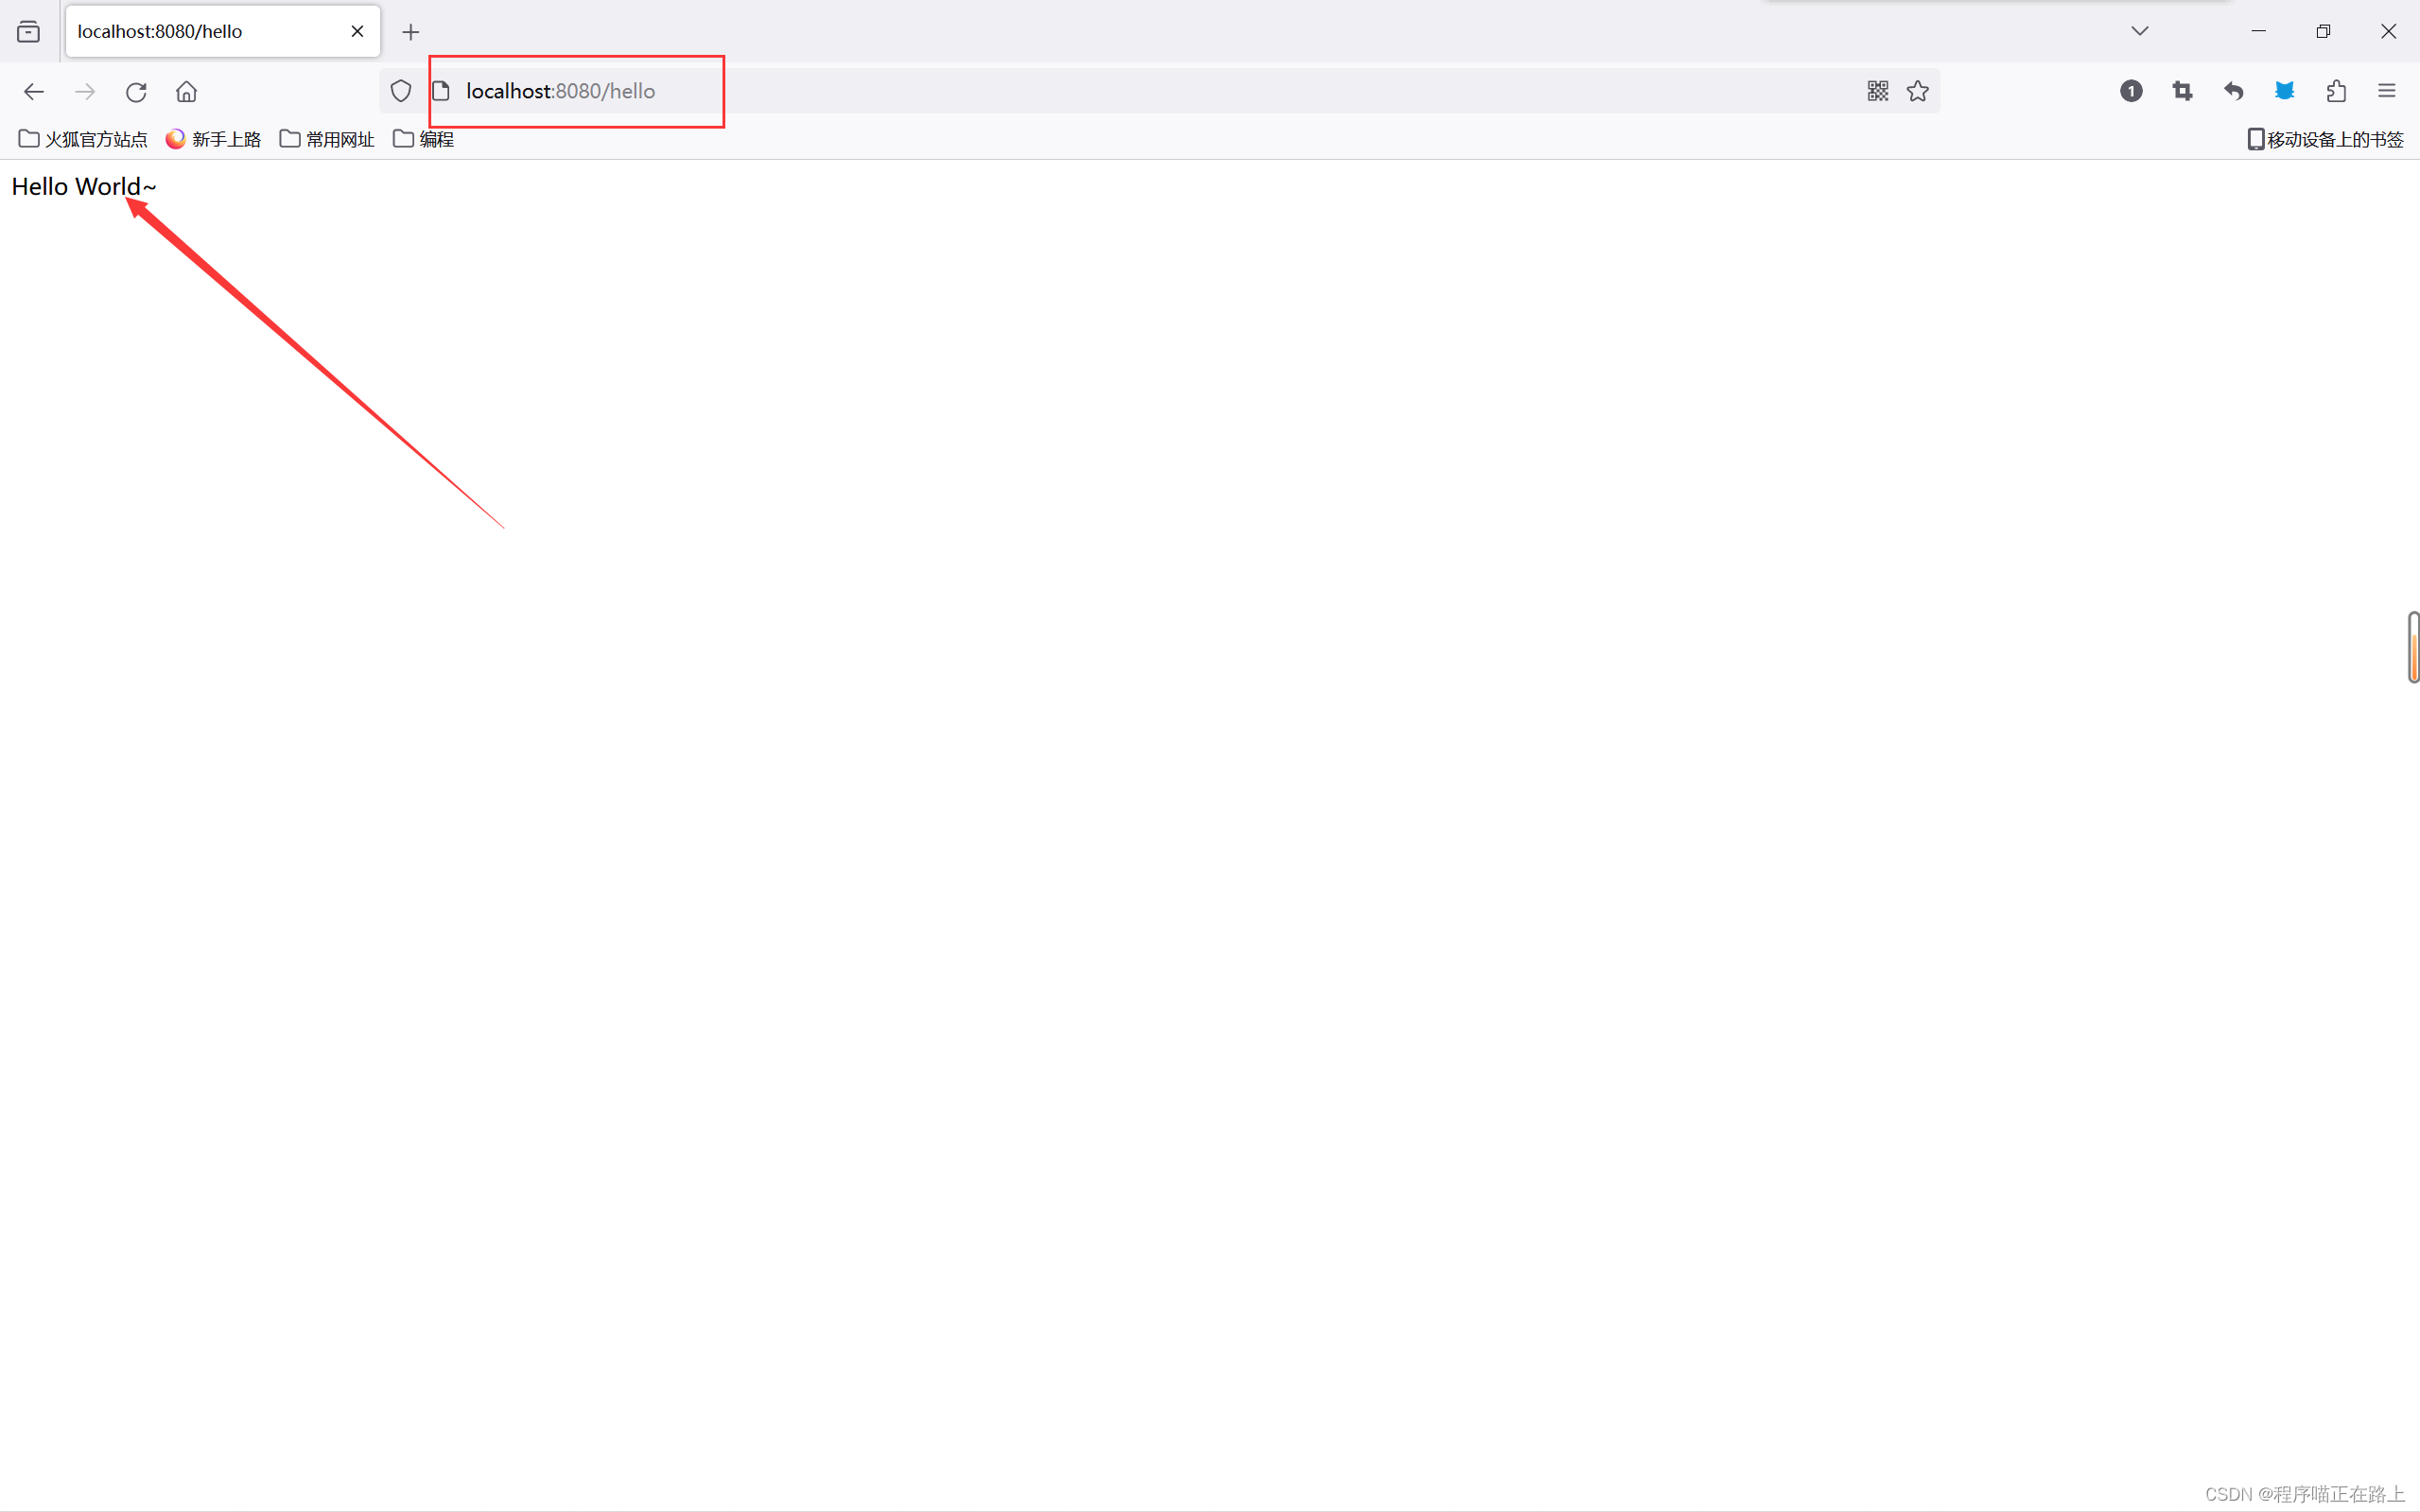Image resolution: width=2420 pixels, height=1512 pixels.
Task: Select the localhost:8080/hello tab
Action: pos(200,31)
